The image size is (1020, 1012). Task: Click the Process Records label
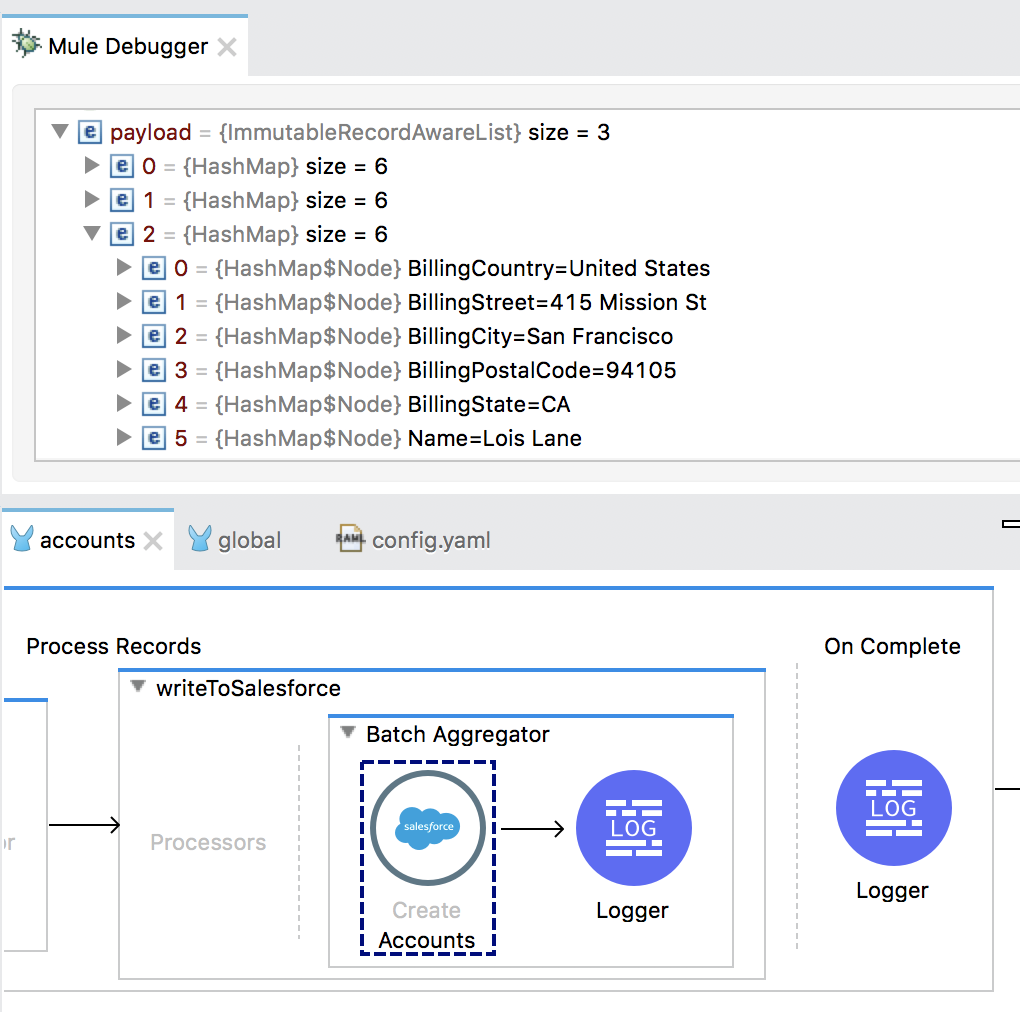point(114,646)
